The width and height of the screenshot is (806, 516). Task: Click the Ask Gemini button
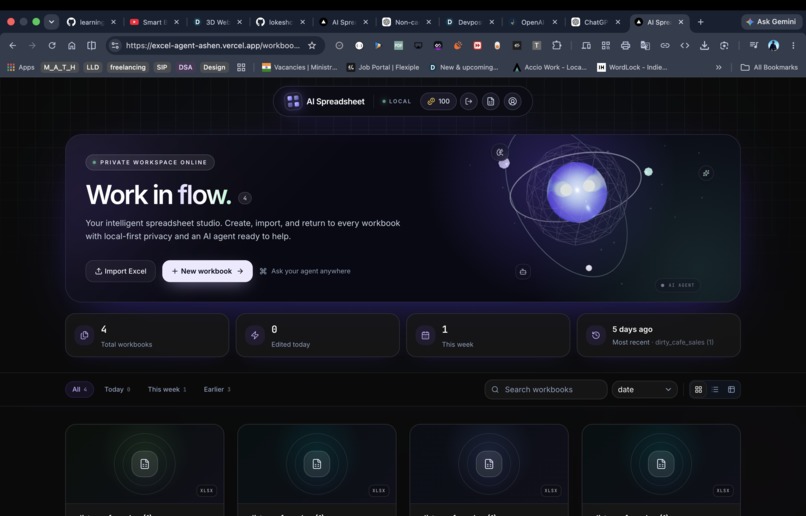click(771, 22)
